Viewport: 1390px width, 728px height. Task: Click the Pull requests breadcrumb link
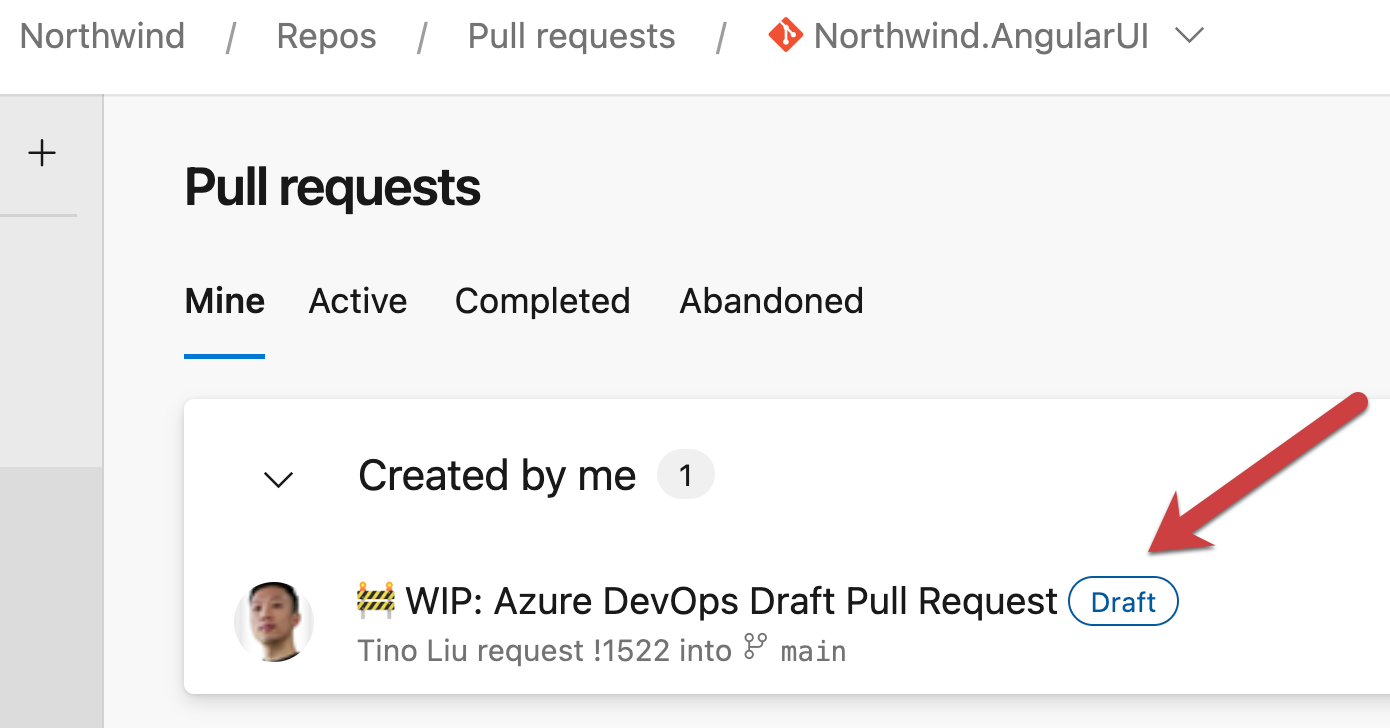(571, 36)
